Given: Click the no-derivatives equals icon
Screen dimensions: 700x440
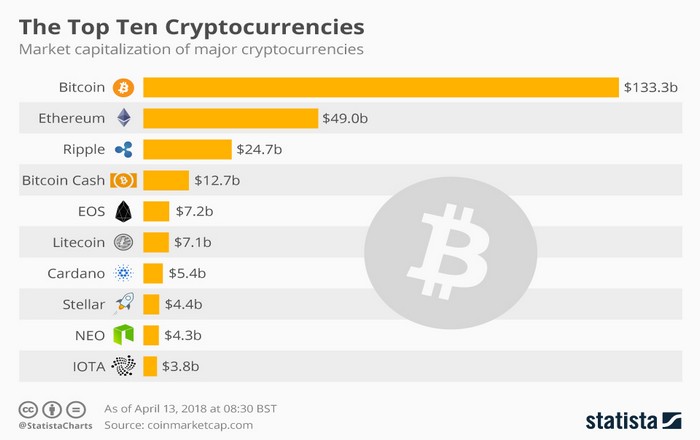Looking at the screenshot, I should [x=76, y=410].
